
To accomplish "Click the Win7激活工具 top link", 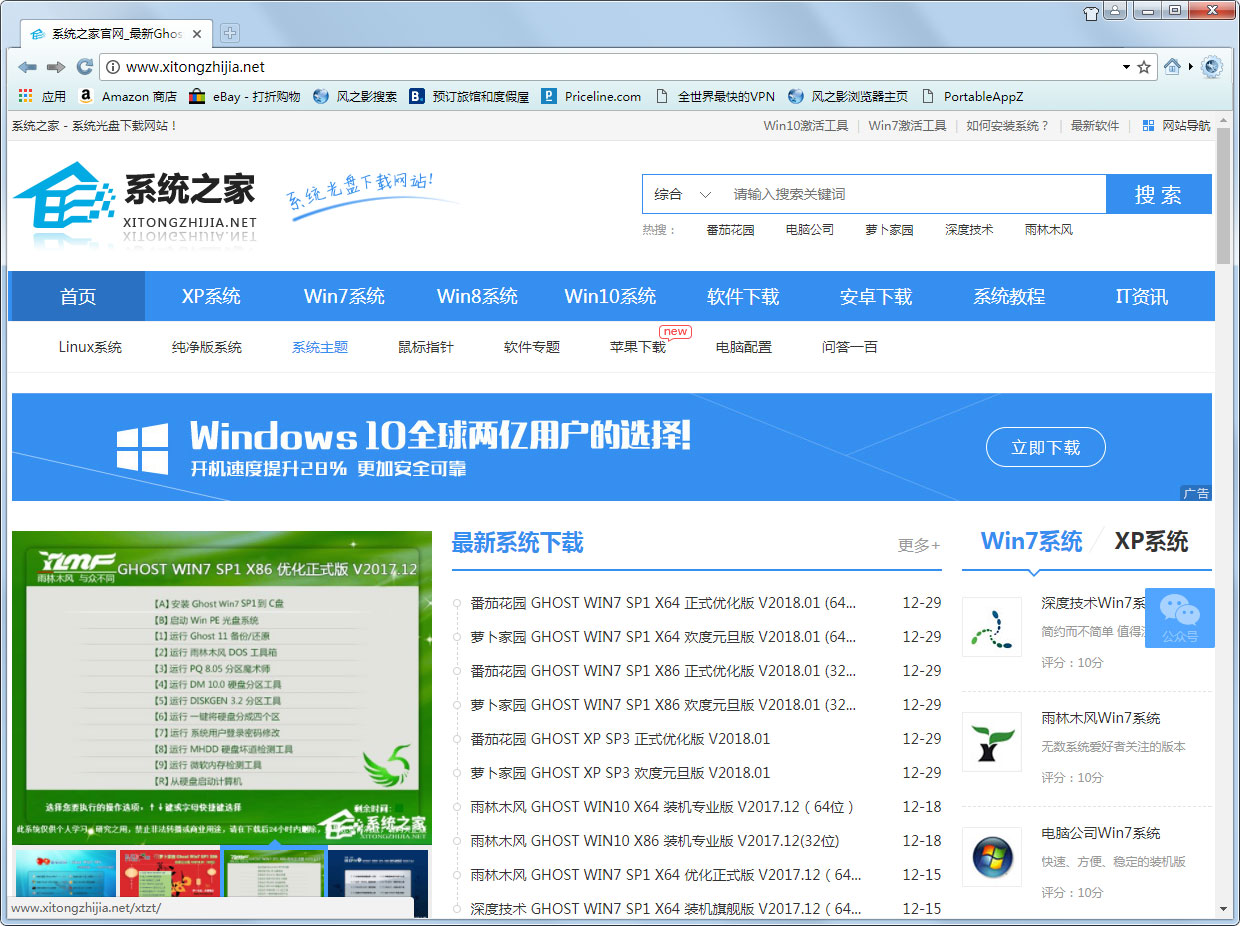I will 907,126.
